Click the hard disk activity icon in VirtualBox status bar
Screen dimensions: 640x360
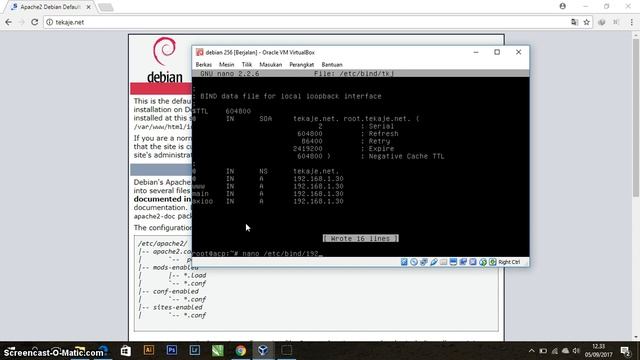pyautogui.click(x=404, y=262)
